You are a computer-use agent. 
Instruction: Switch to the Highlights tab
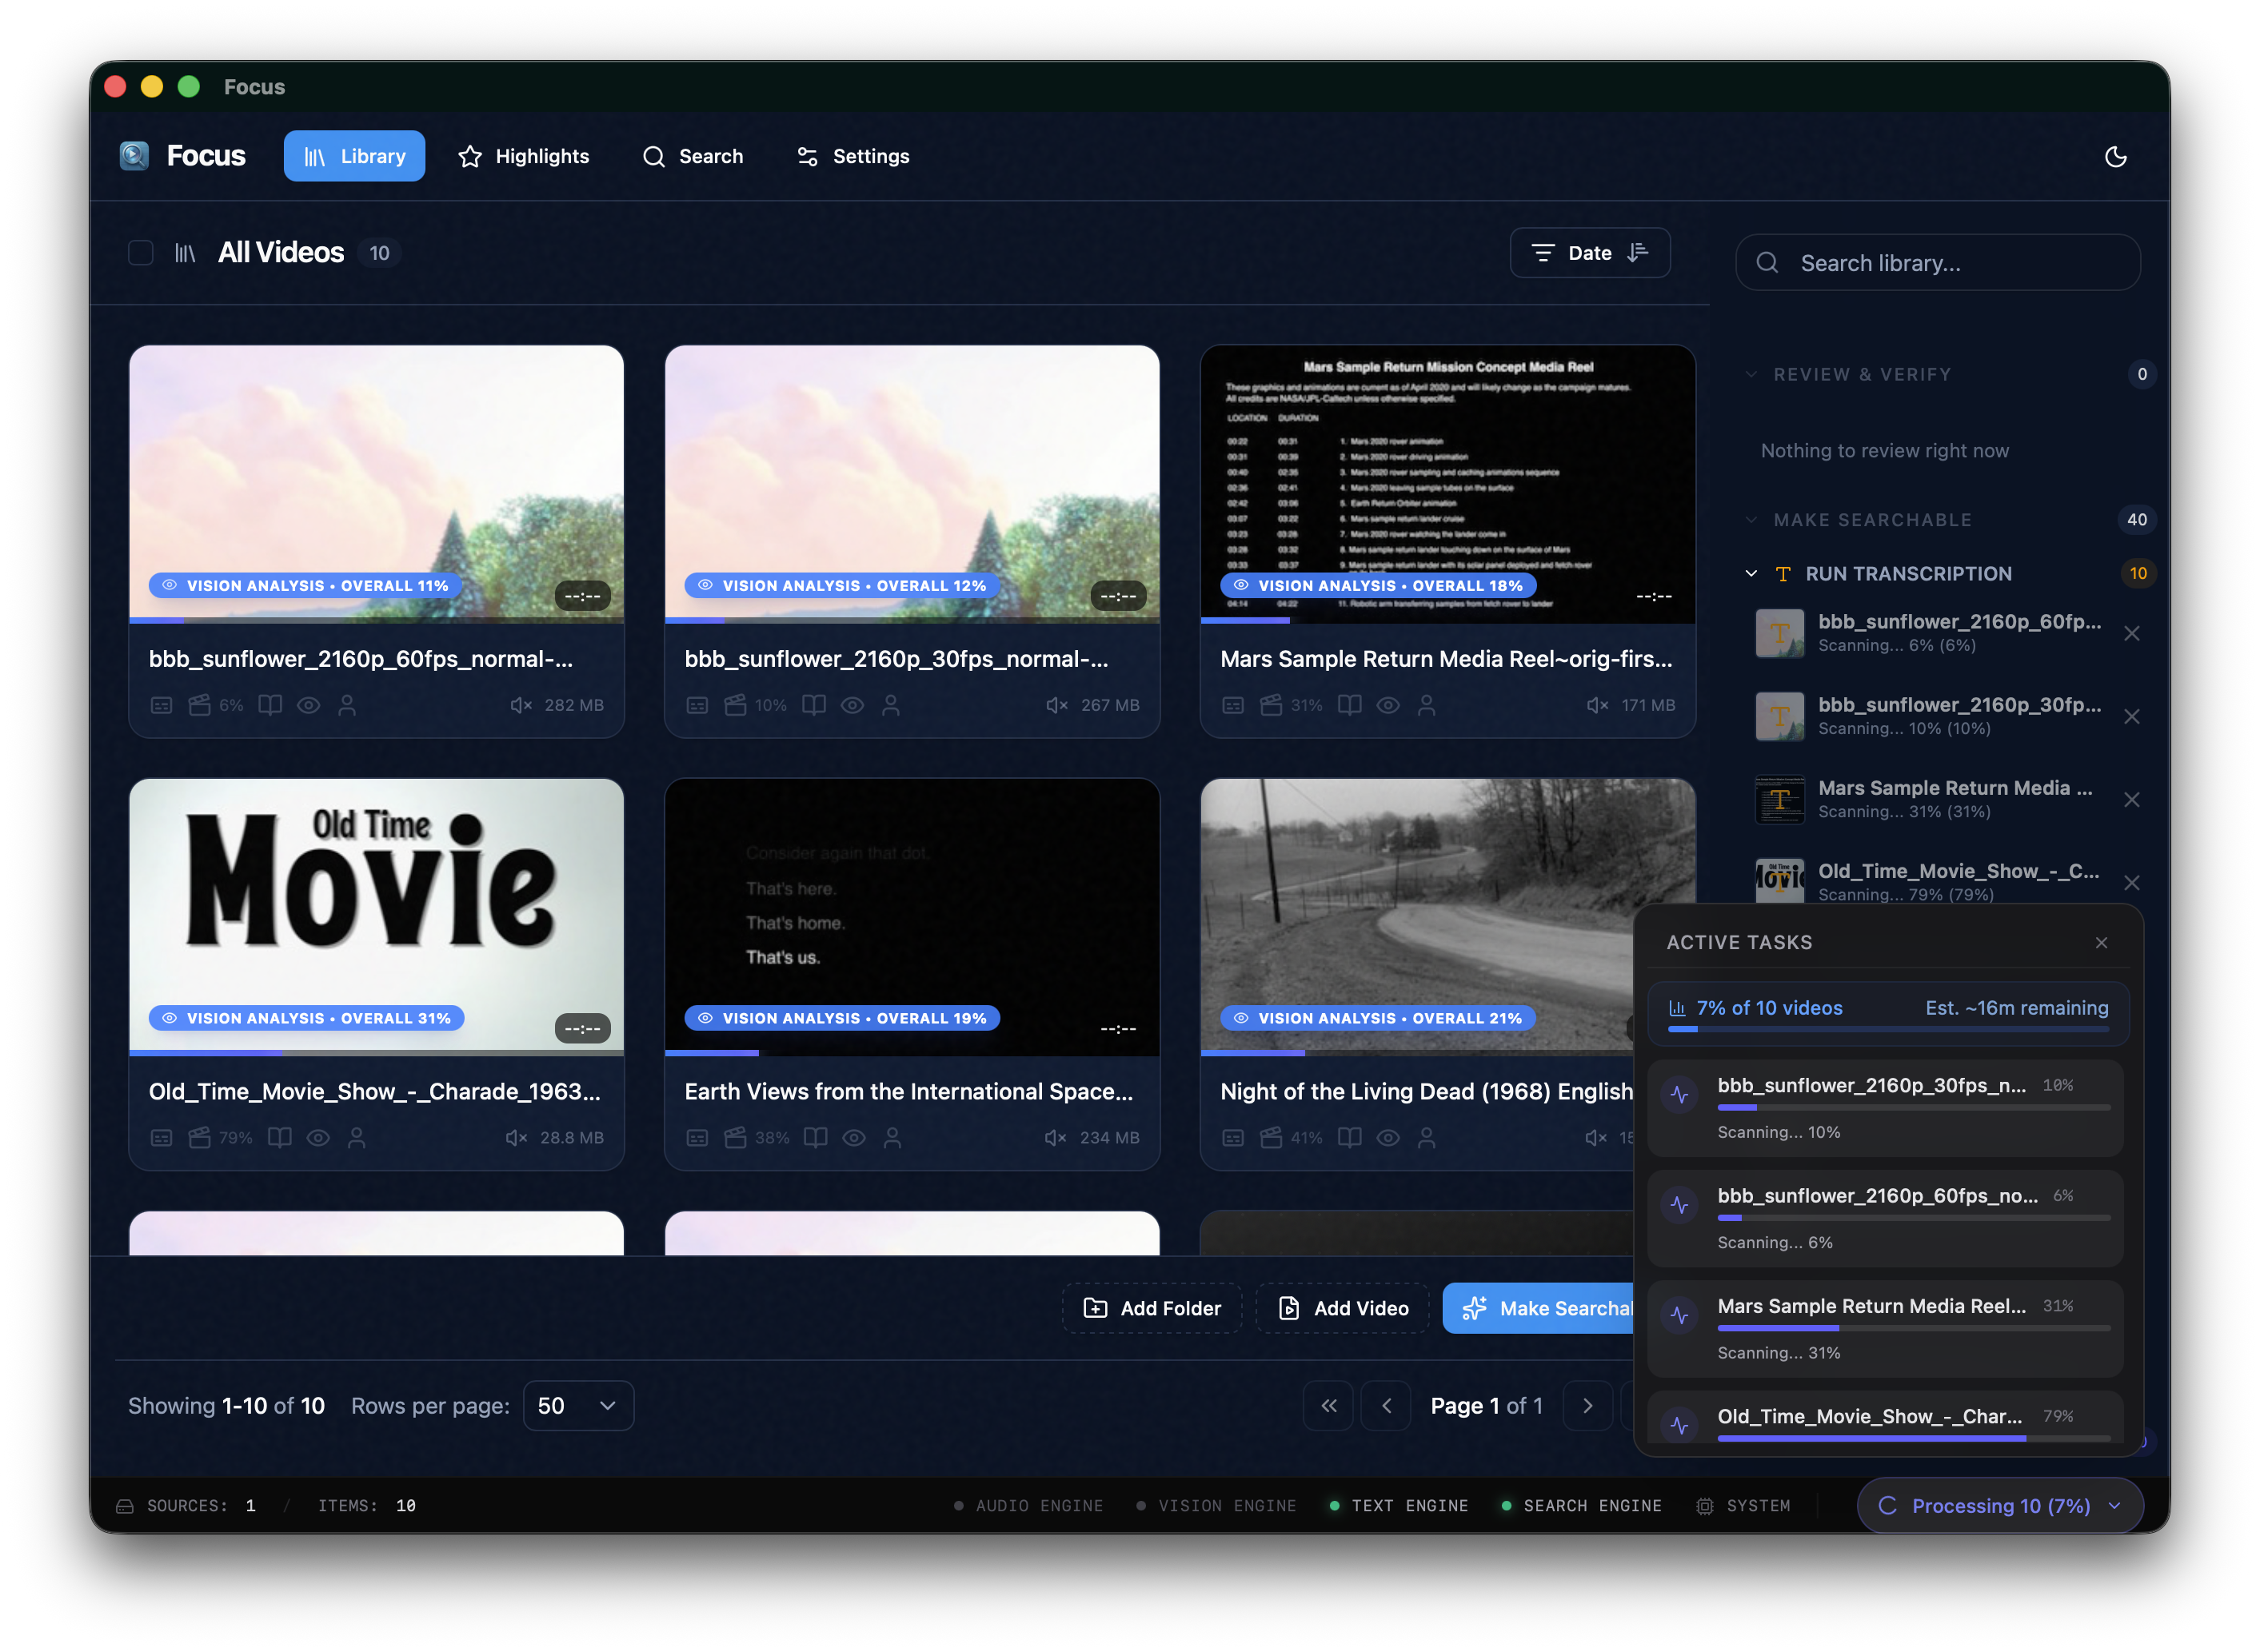coord(524,156)
